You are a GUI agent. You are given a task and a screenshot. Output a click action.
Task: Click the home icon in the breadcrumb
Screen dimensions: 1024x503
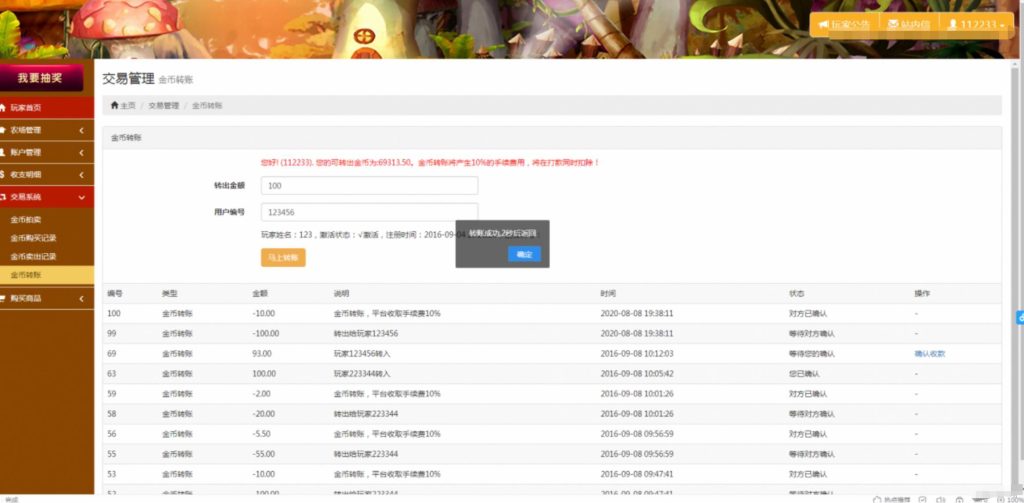pos(114,105)
